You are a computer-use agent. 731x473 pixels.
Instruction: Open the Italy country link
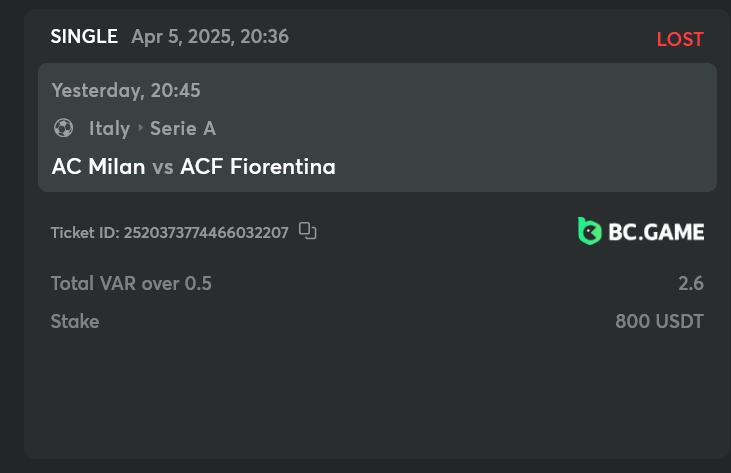click(x=109, y=128)
